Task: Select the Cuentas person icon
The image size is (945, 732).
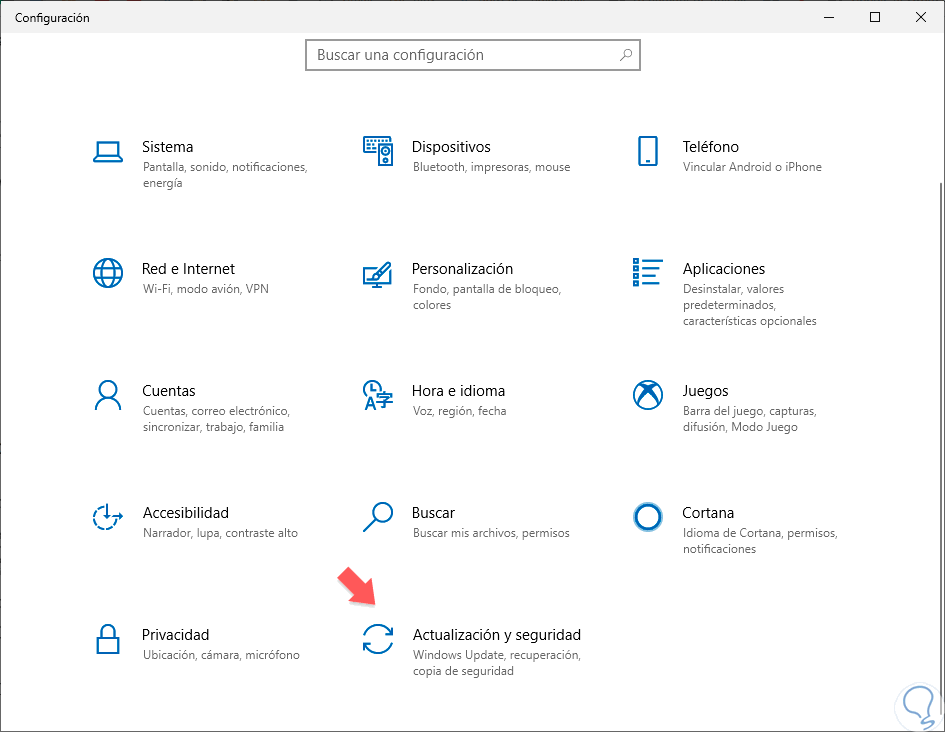Action: [x=107, y=395]
